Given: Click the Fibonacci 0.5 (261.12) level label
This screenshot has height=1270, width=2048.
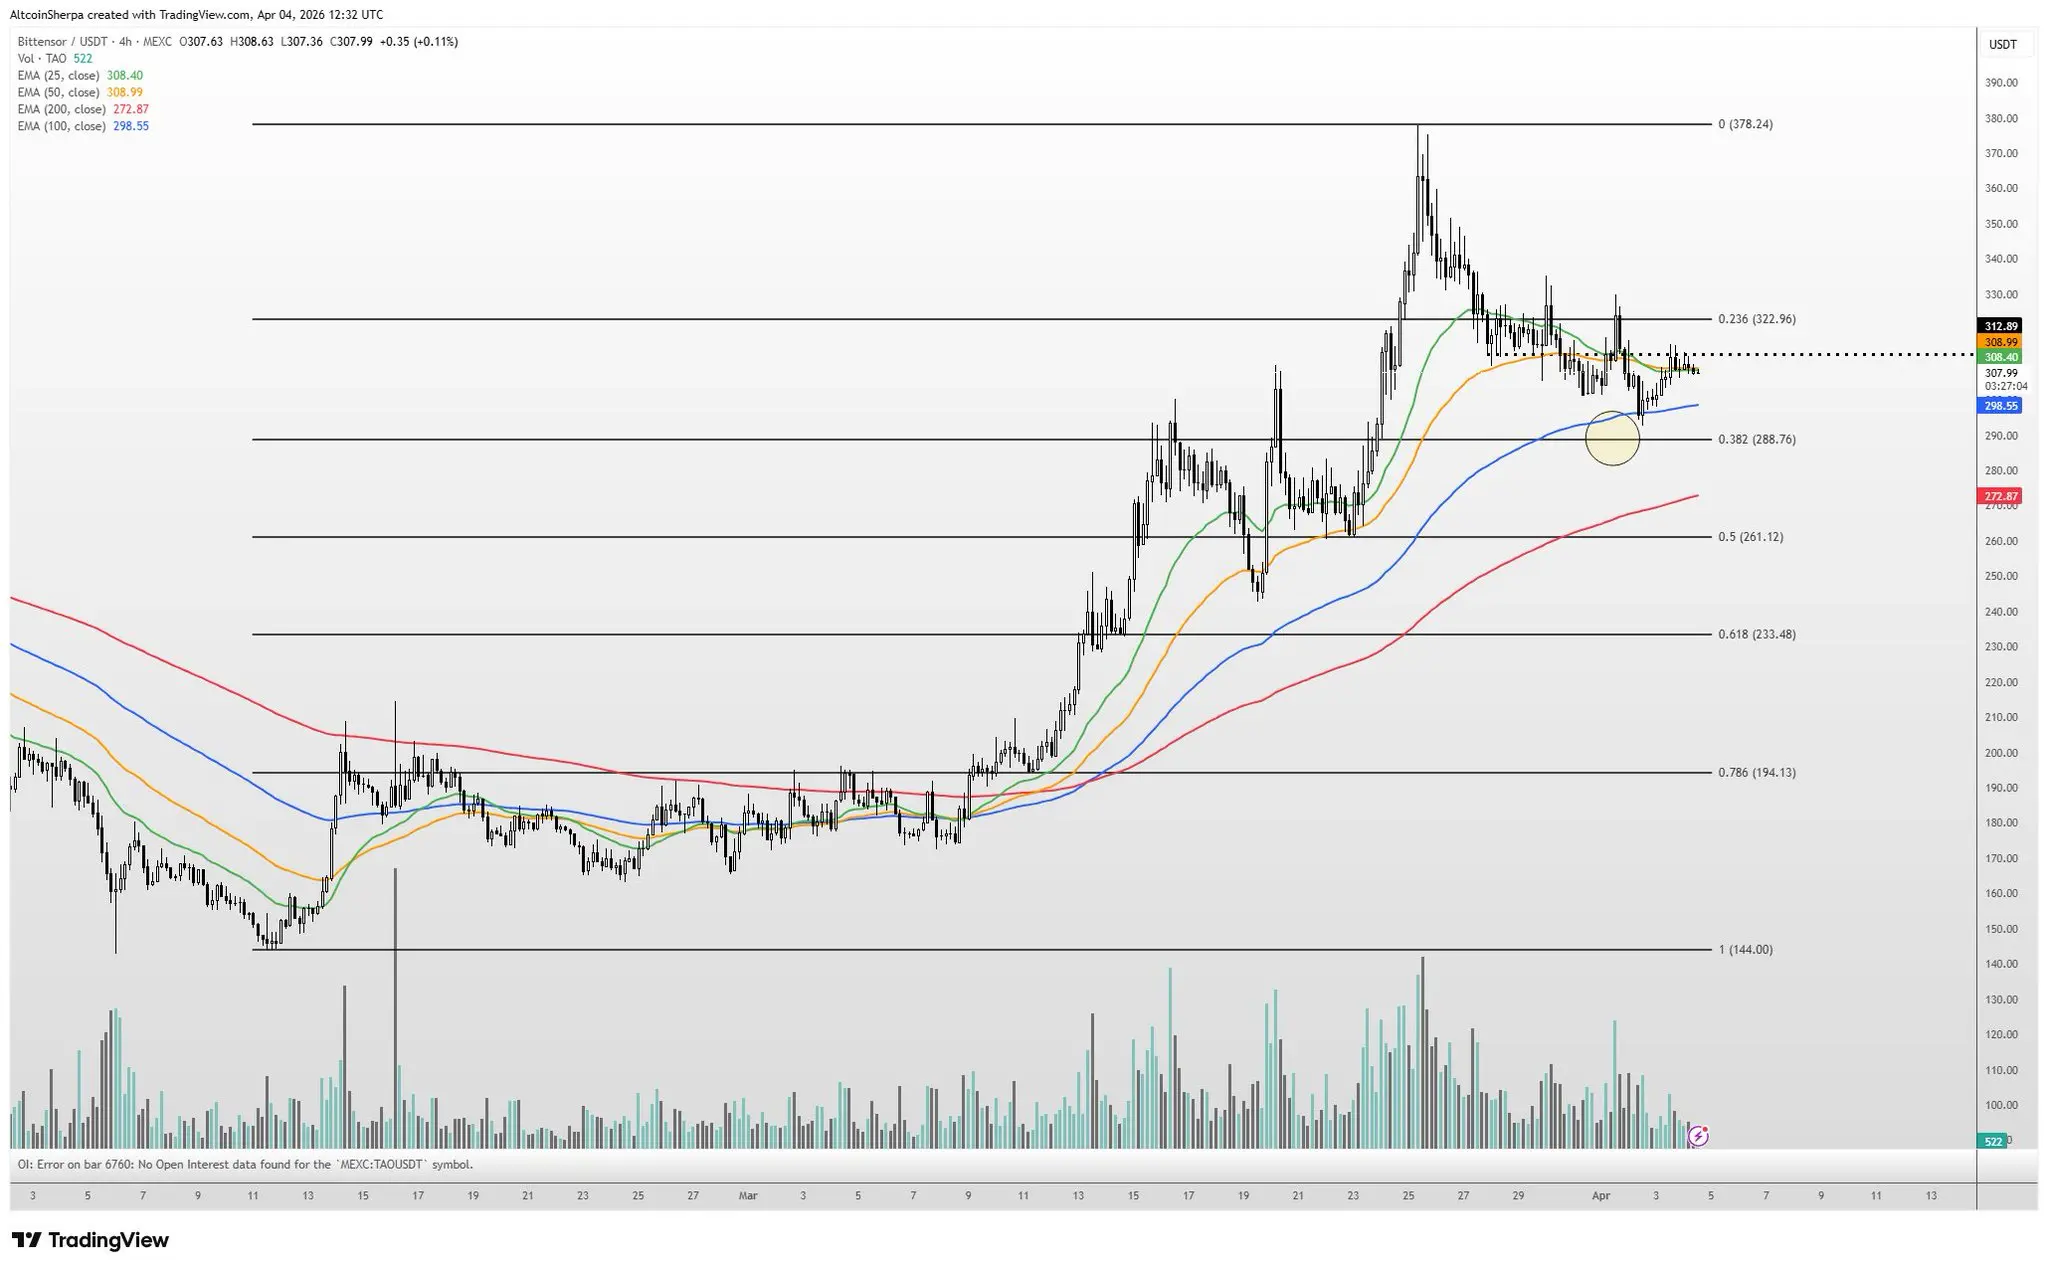Looking at the screenshot, I should click(x=1750, y=537).
